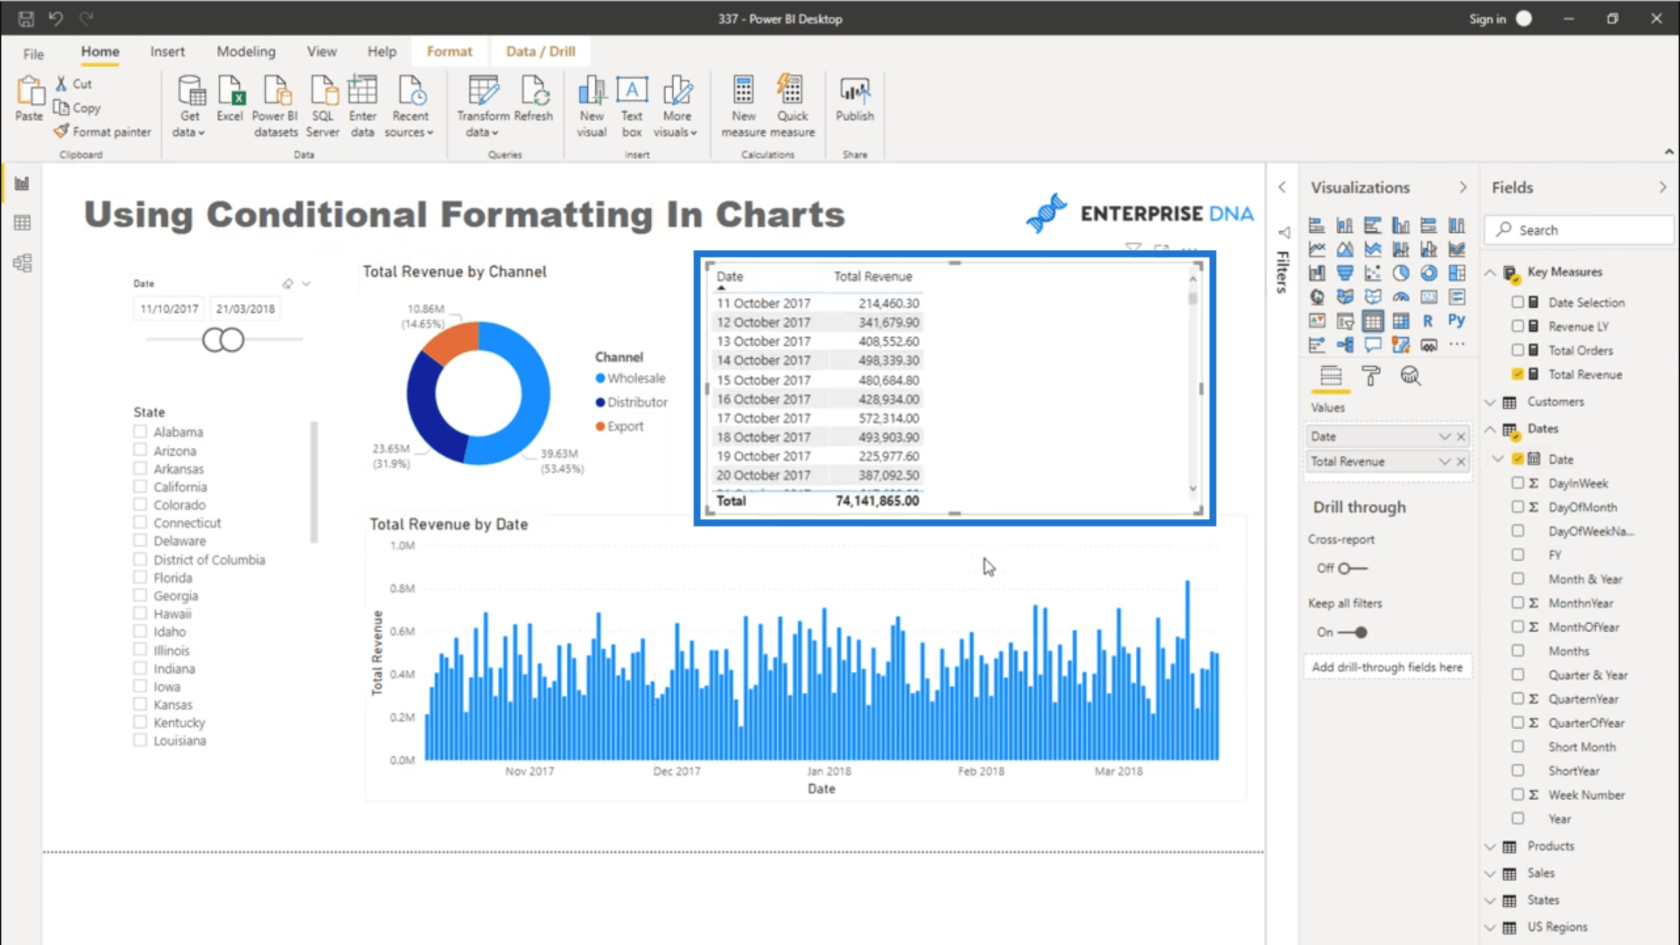Open the Analytics magnifier pane
Viewport: 1680px width, 945px height.
(1410, 376)
